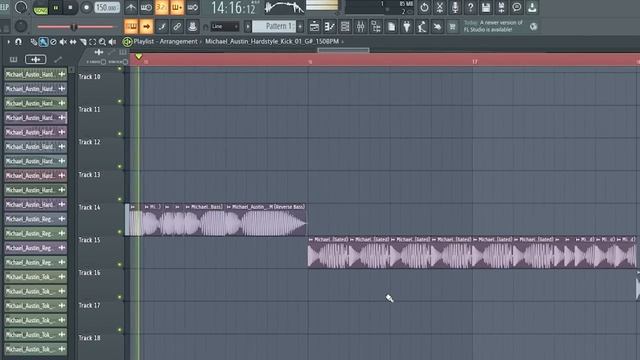This screenshot has height=360, width=640.
Task: Click the stop transport button
Action: point(70,7)
